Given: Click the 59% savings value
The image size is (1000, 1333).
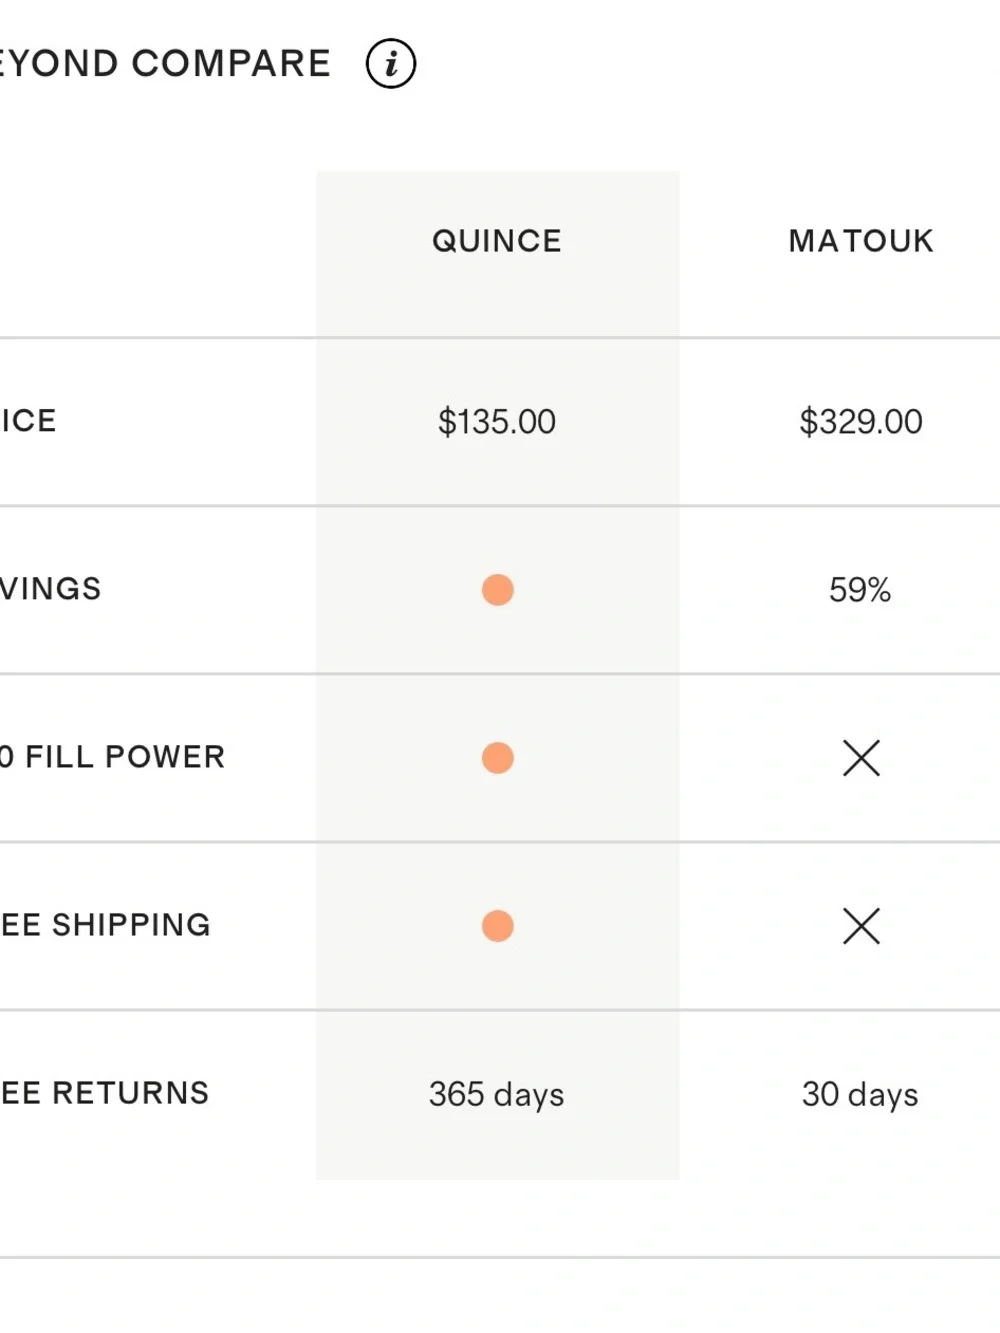Looking at the screenshot, I should (860, 590).
